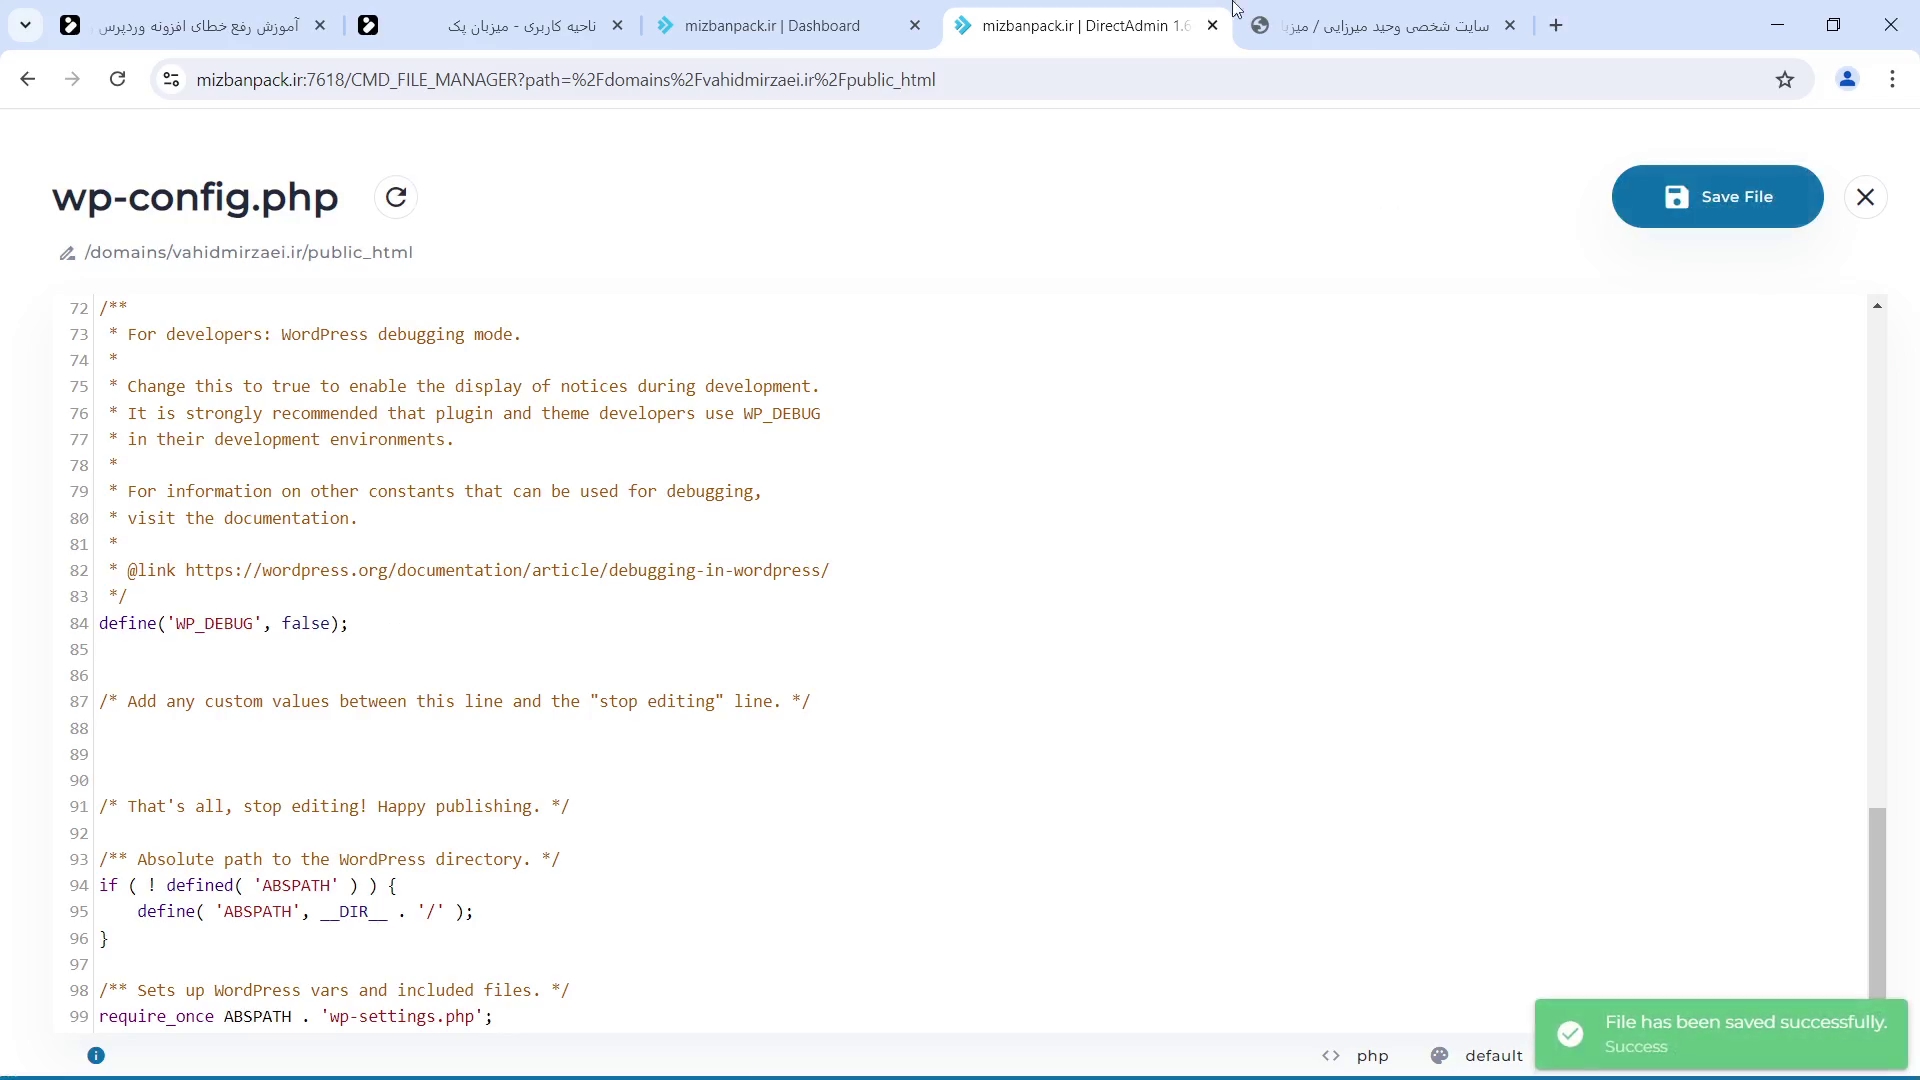Screen dimensions: 1920x1080
Task: Click the if !defined ABSPATH line
Action: click(248, 886)
